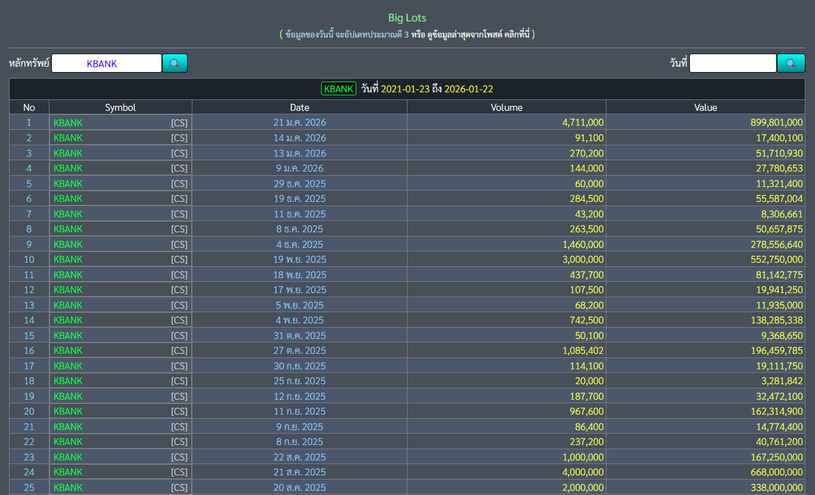Click the search icon beside the date field
815x495 pixels.
791,63
